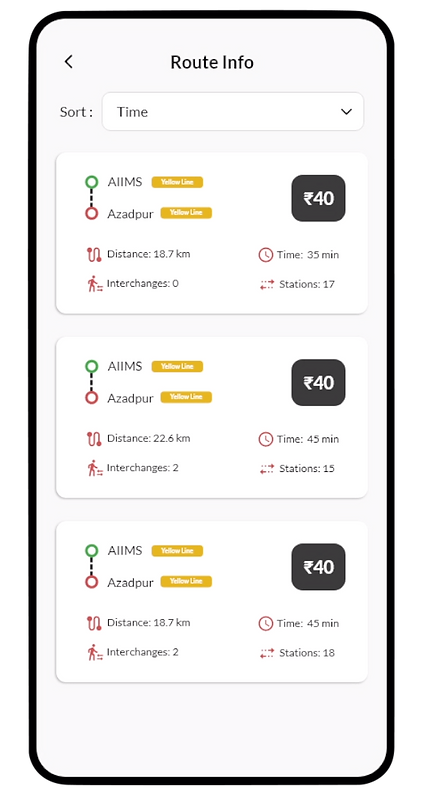Click the red Azadpur destination circle in third card
Image resolution: width=446 pixels, height=794 pixels.
(x=92, y=582)
